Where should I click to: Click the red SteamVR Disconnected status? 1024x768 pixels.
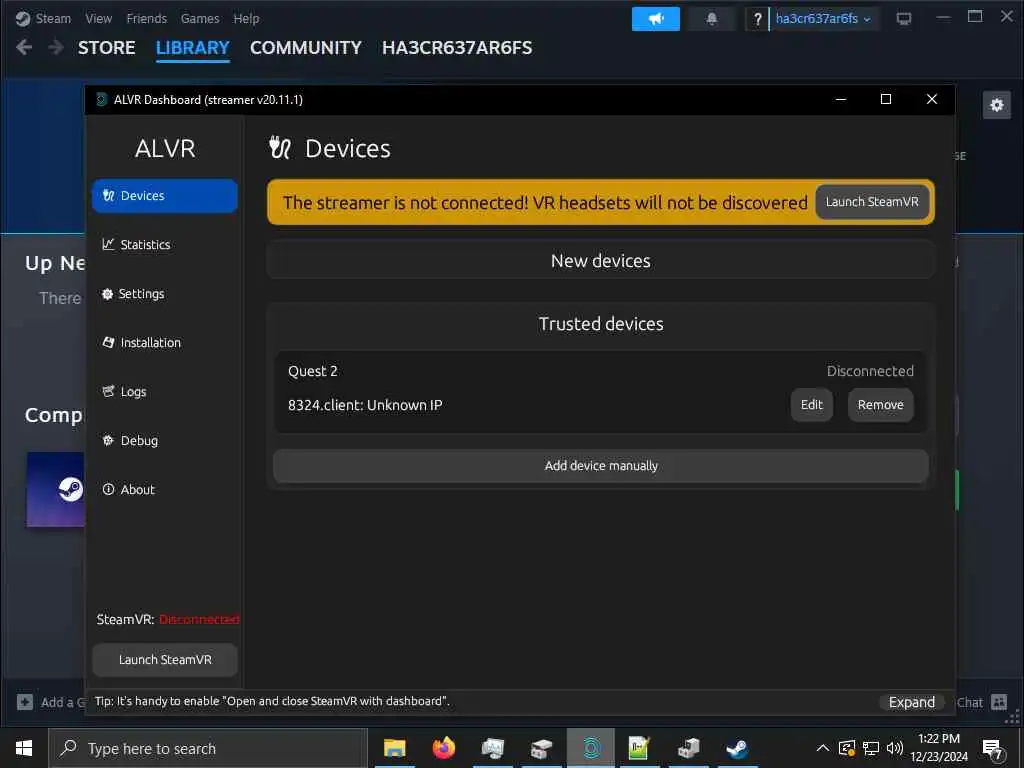click(199, 619)
